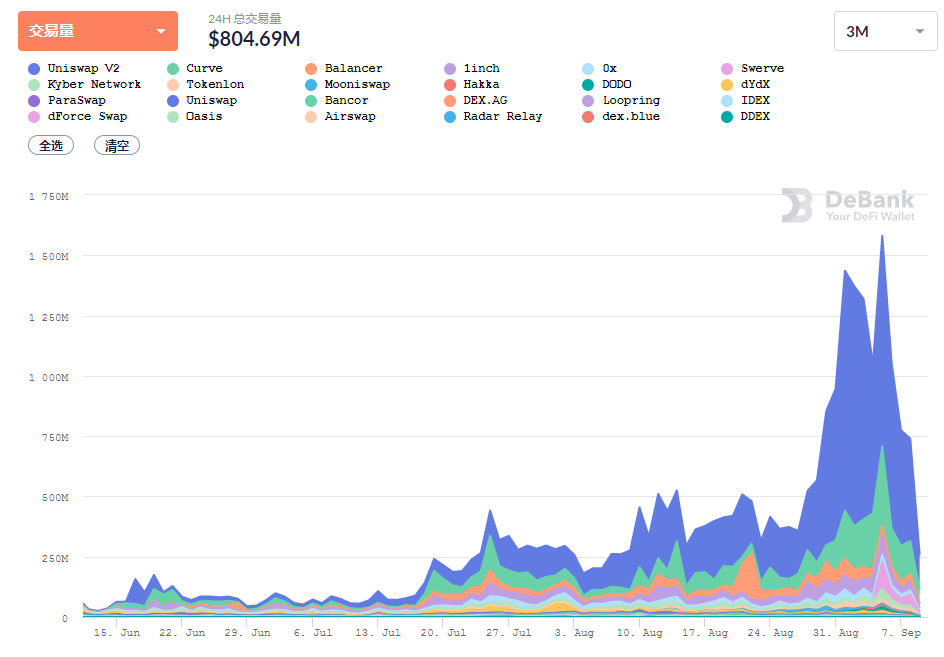The width and height of the screenshot is (944, 657).
Task: Click the arrow on the 3M selector
Action: click(920, 31)
